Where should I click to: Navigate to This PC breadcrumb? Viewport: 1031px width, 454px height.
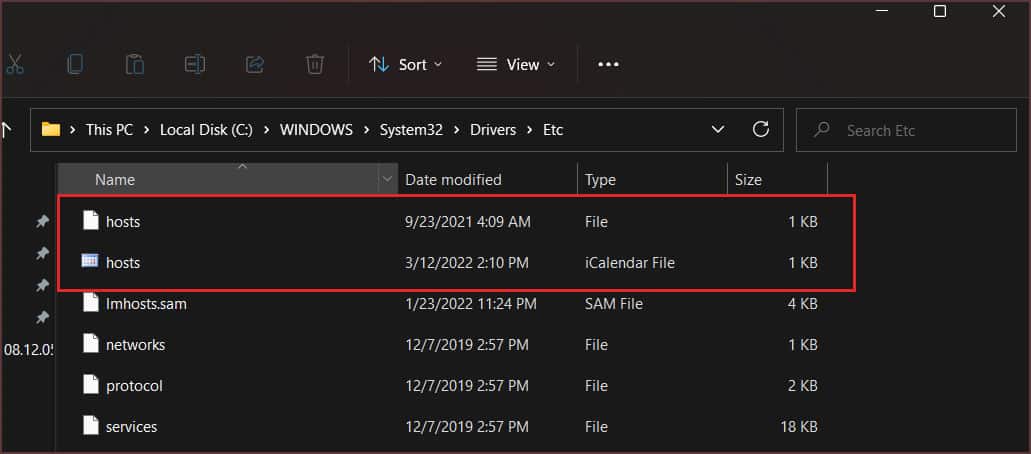pos(109,130)
